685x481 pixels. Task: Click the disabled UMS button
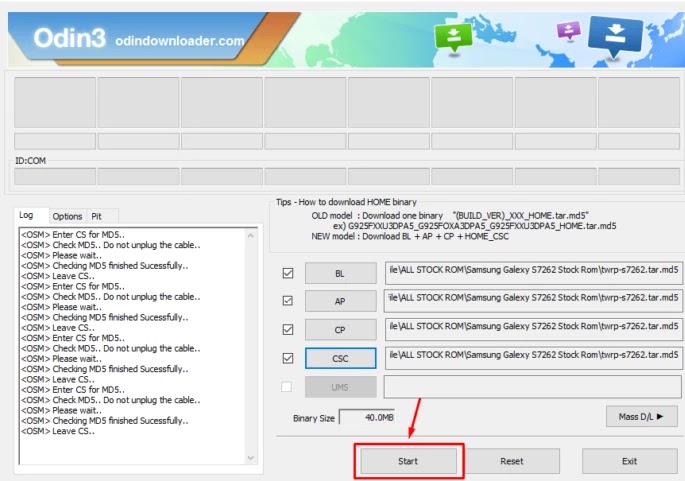[340, 387]
